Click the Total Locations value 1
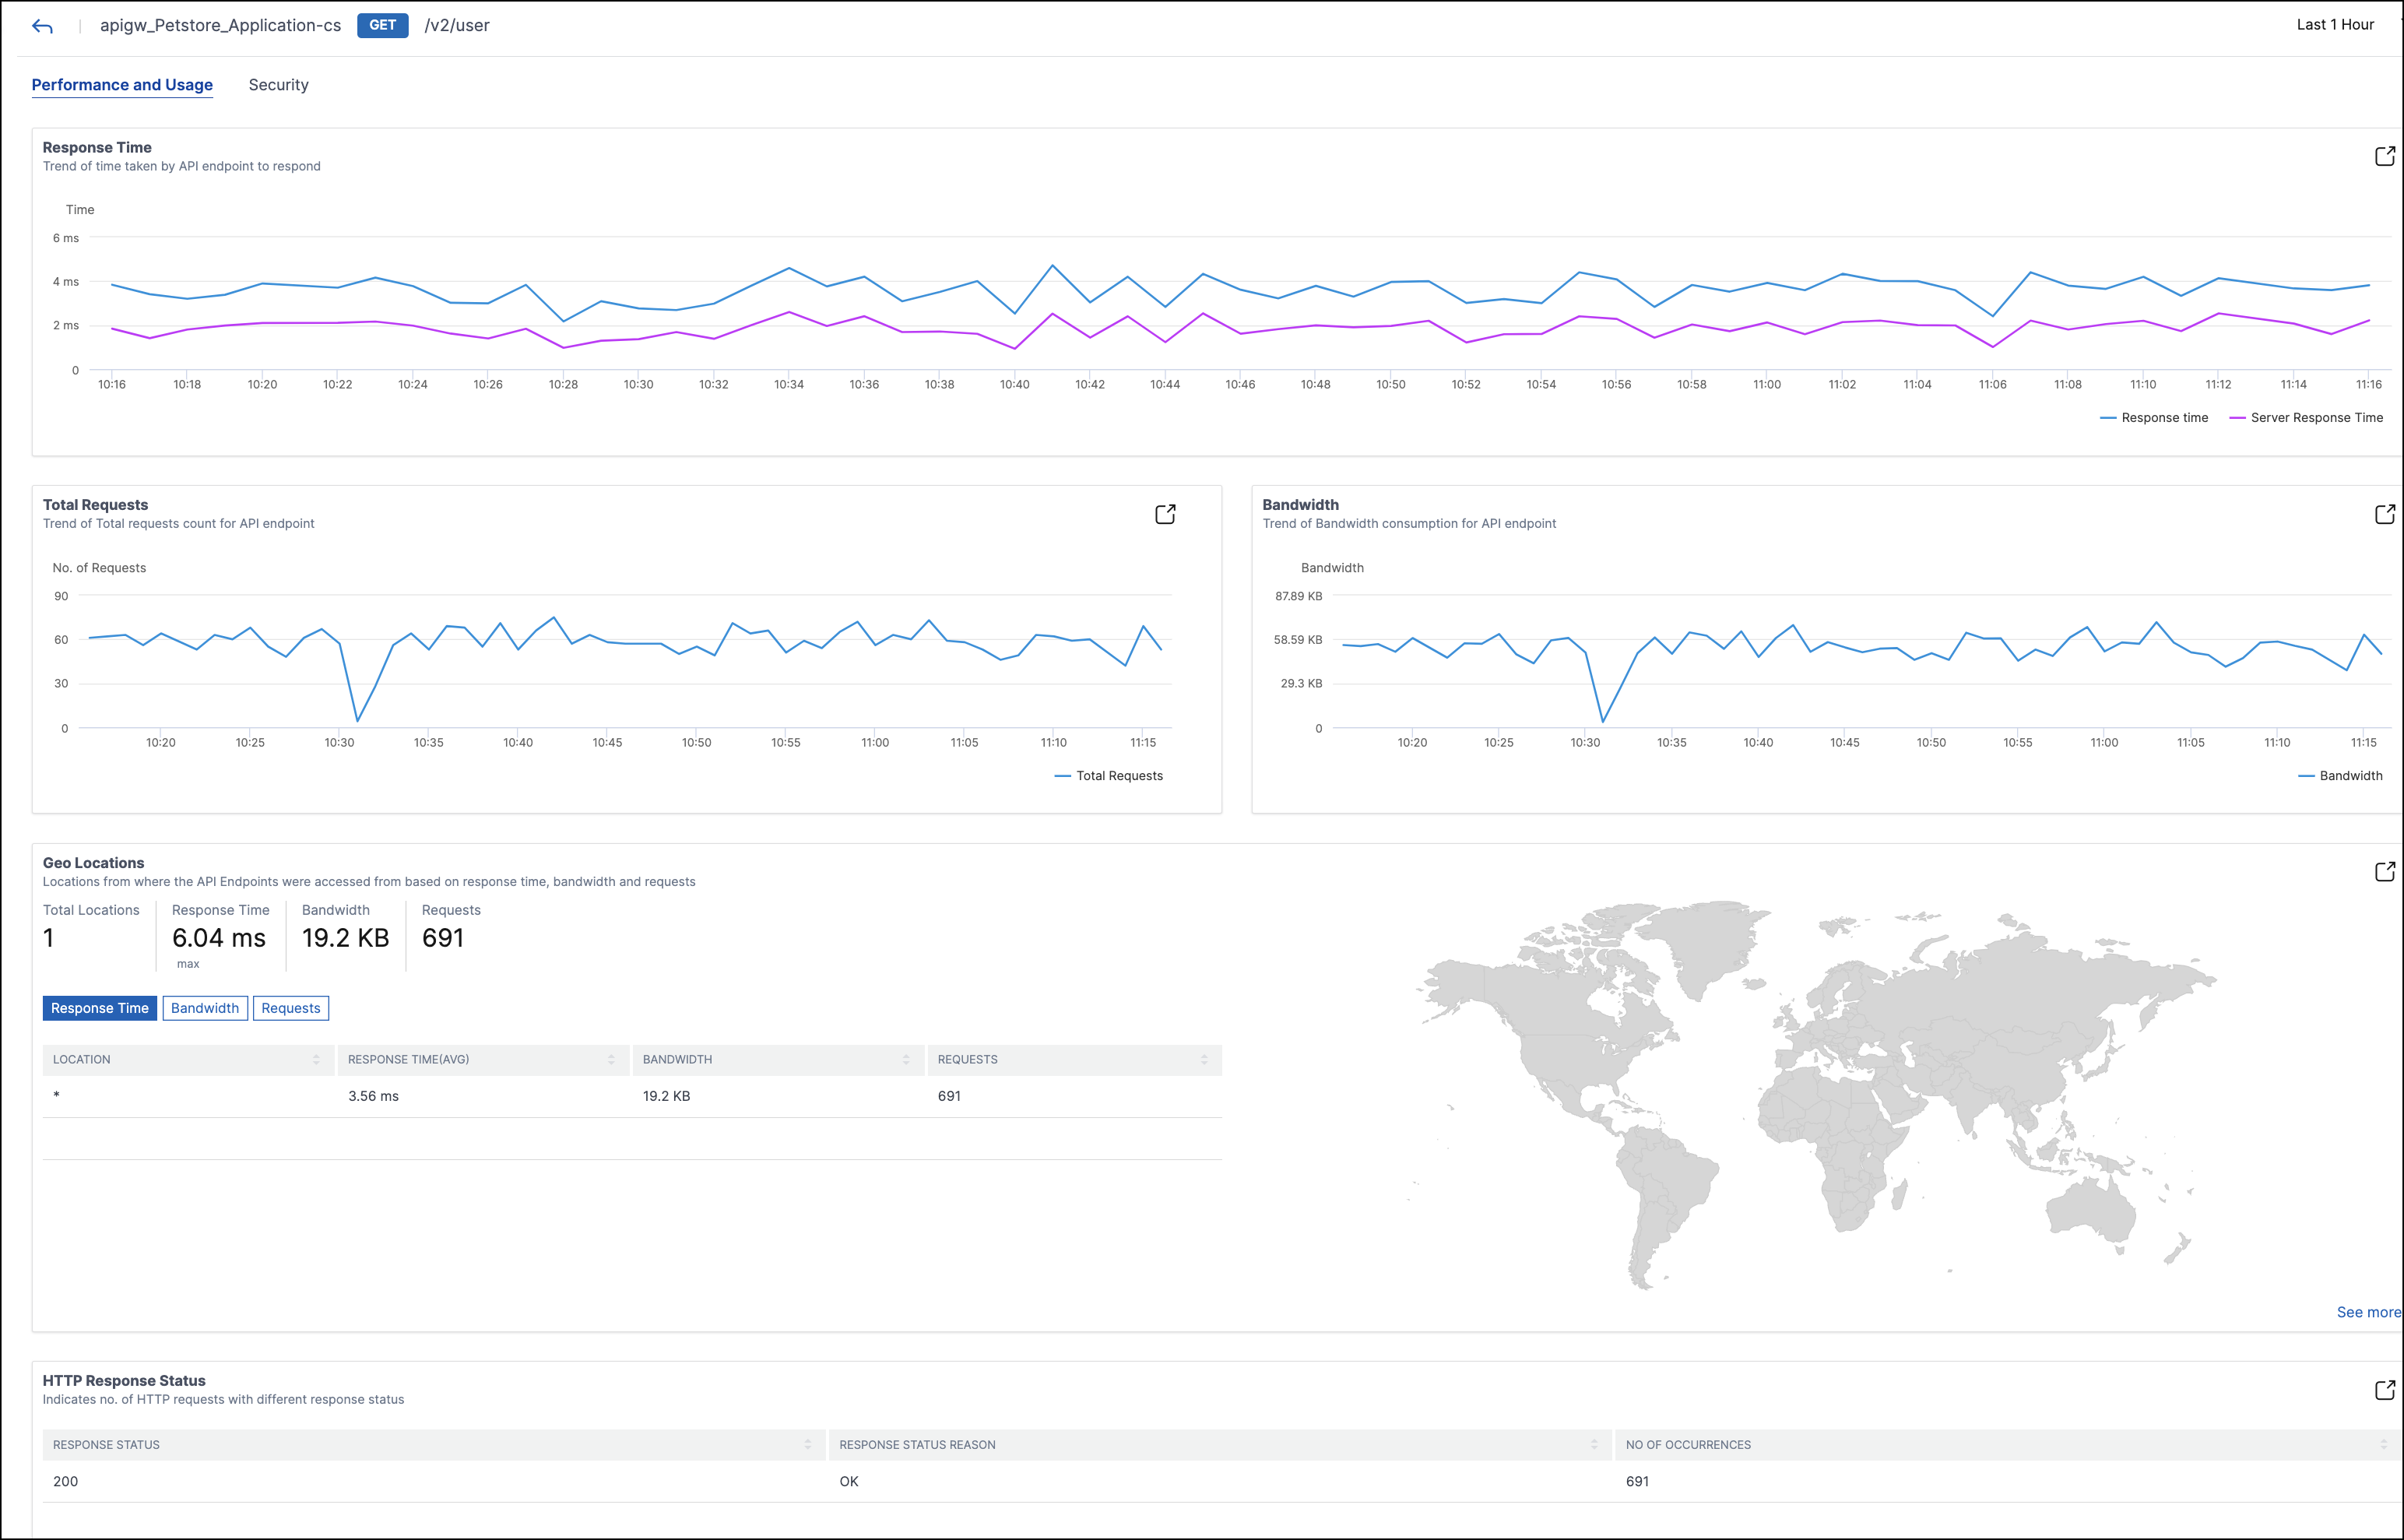This screenshot has width=2404, height=1540. [x=48, y=938]
